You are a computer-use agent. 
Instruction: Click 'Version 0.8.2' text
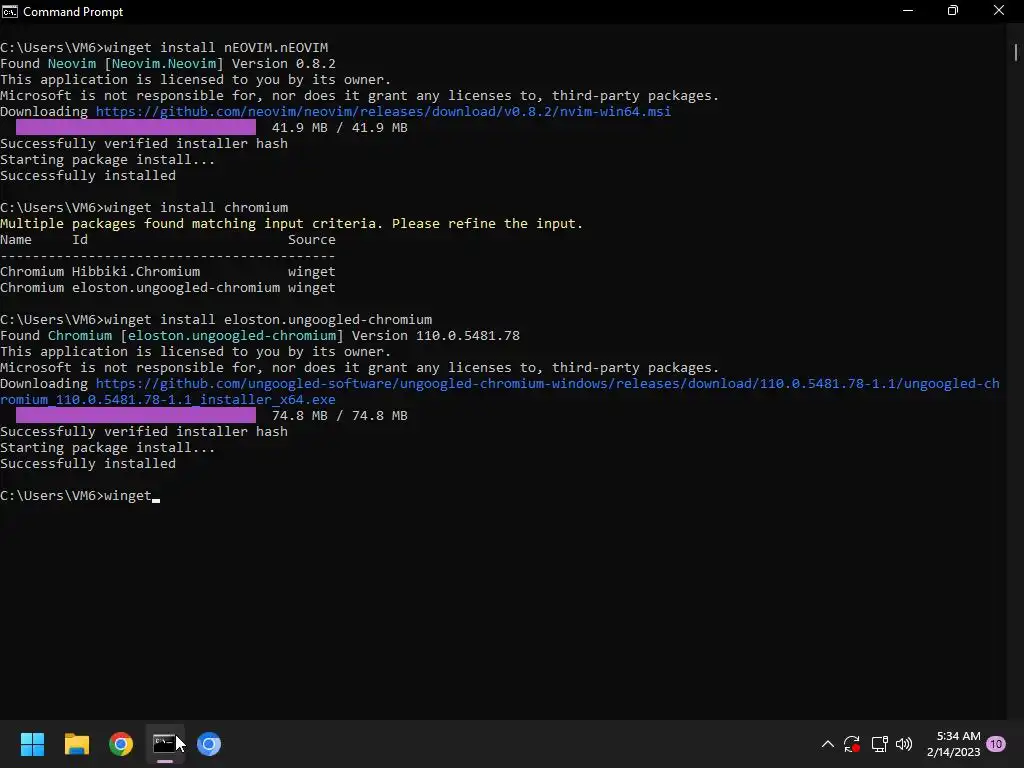284,64
